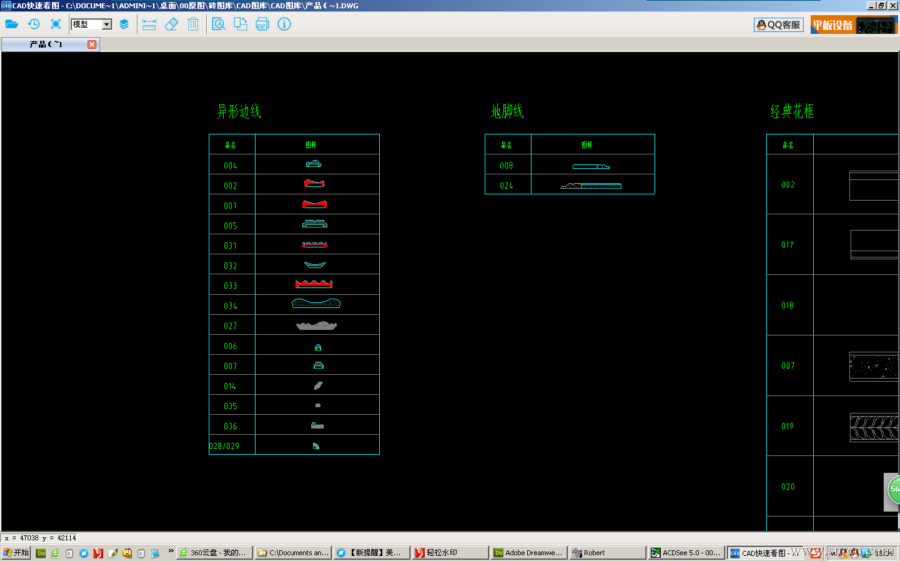Click the 平板设备 orange banner
This screenshot has width=900, height=562.
coord(853,25)
